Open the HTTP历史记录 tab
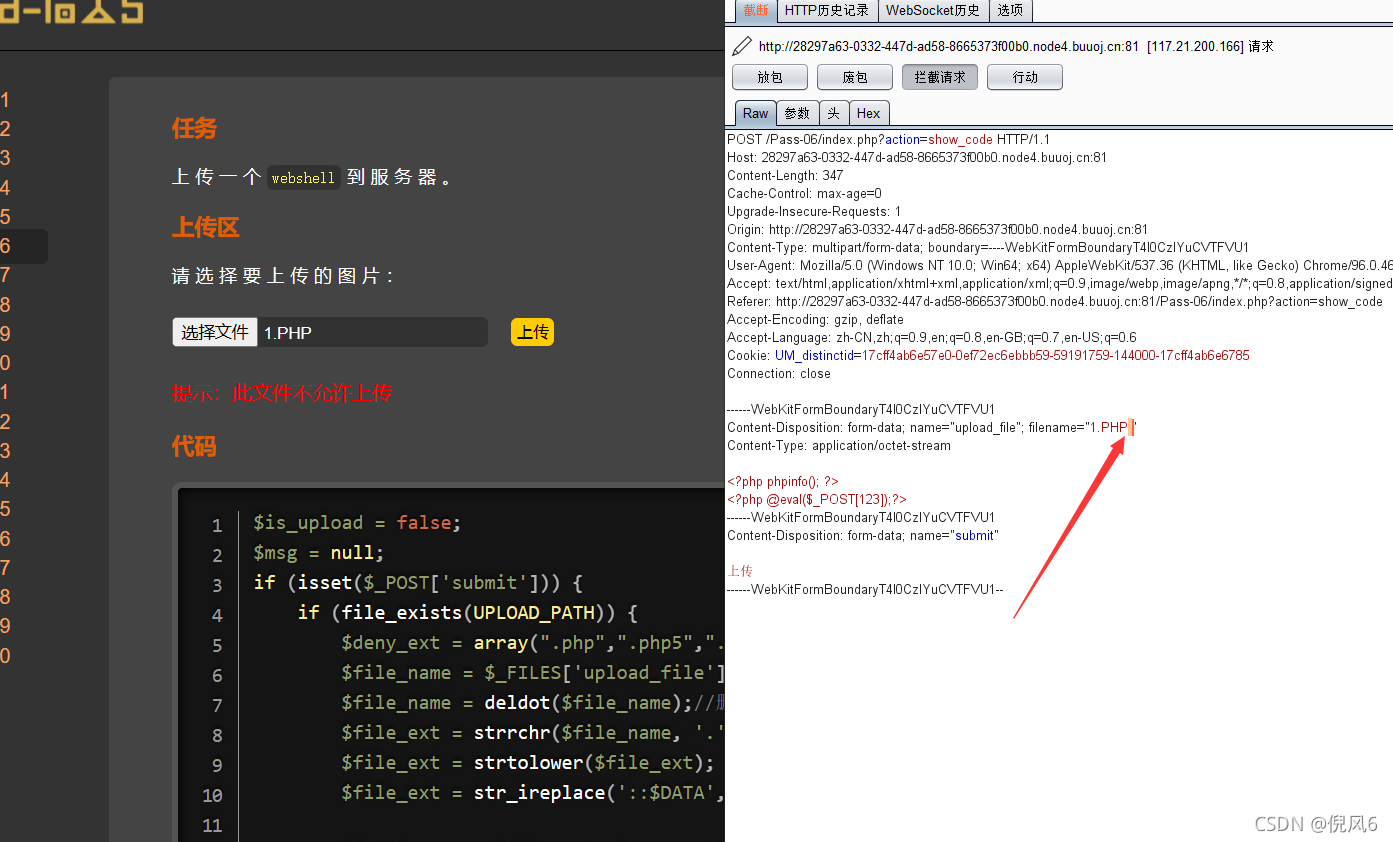The height and width of the screenshot is (842, 1393). pos(827,10)
